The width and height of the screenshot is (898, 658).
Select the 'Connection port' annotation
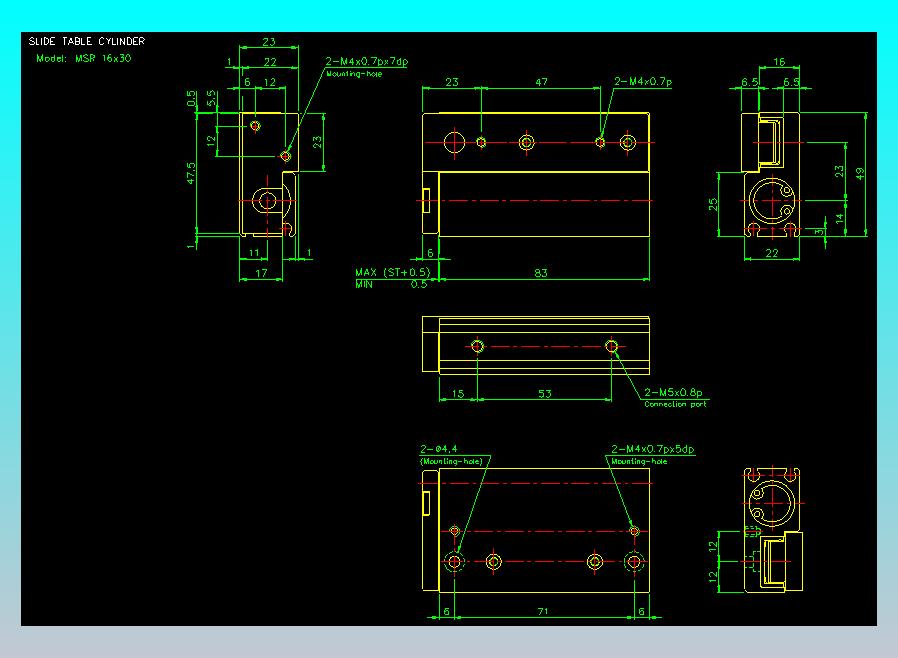675,404
